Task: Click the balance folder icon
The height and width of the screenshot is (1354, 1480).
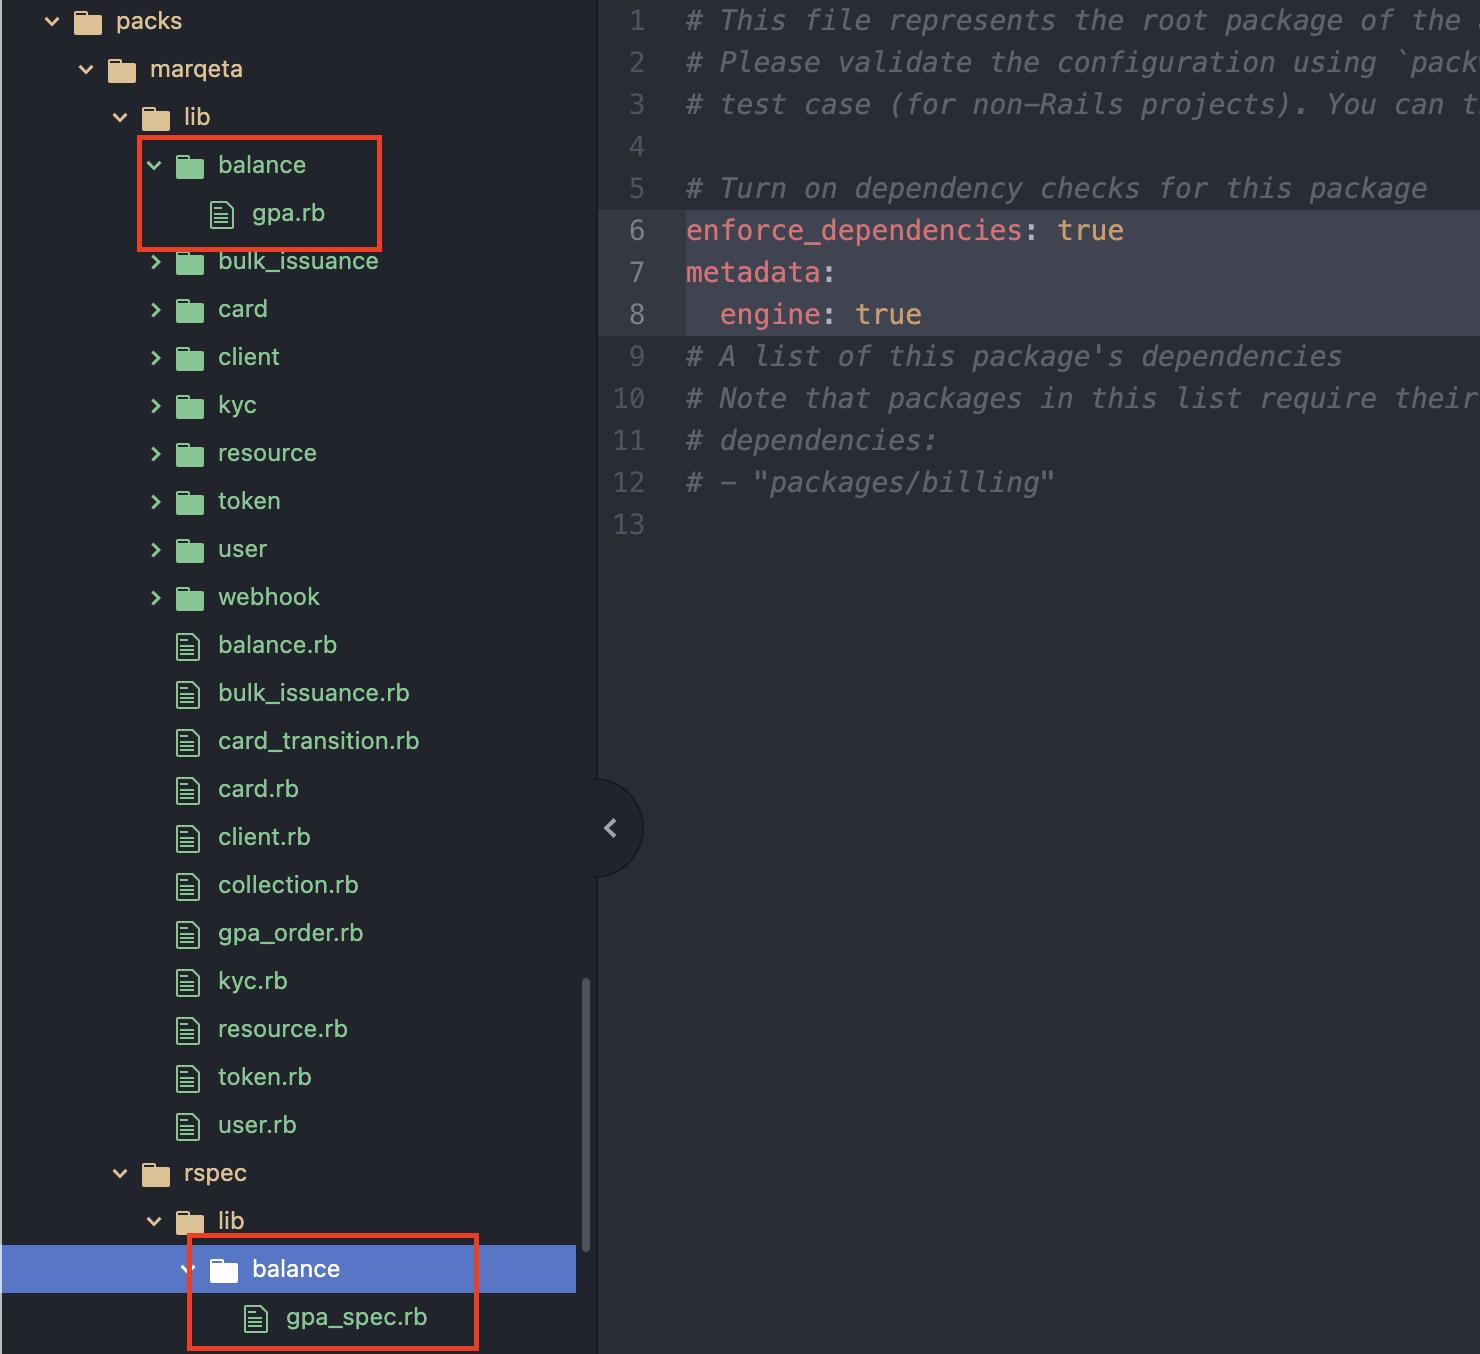Action: (189, 165)
